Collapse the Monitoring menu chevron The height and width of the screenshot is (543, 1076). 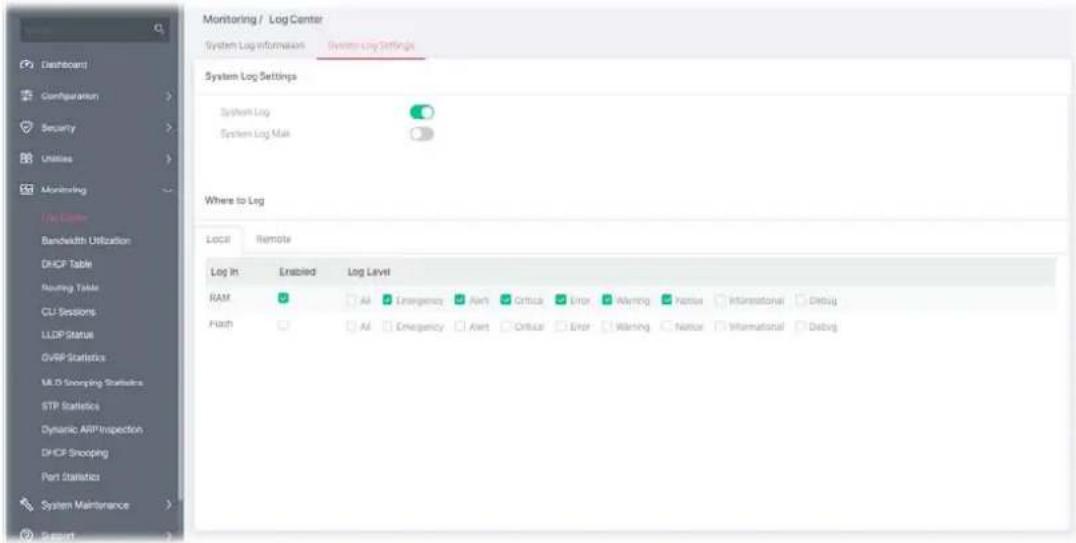pos(168,190)
